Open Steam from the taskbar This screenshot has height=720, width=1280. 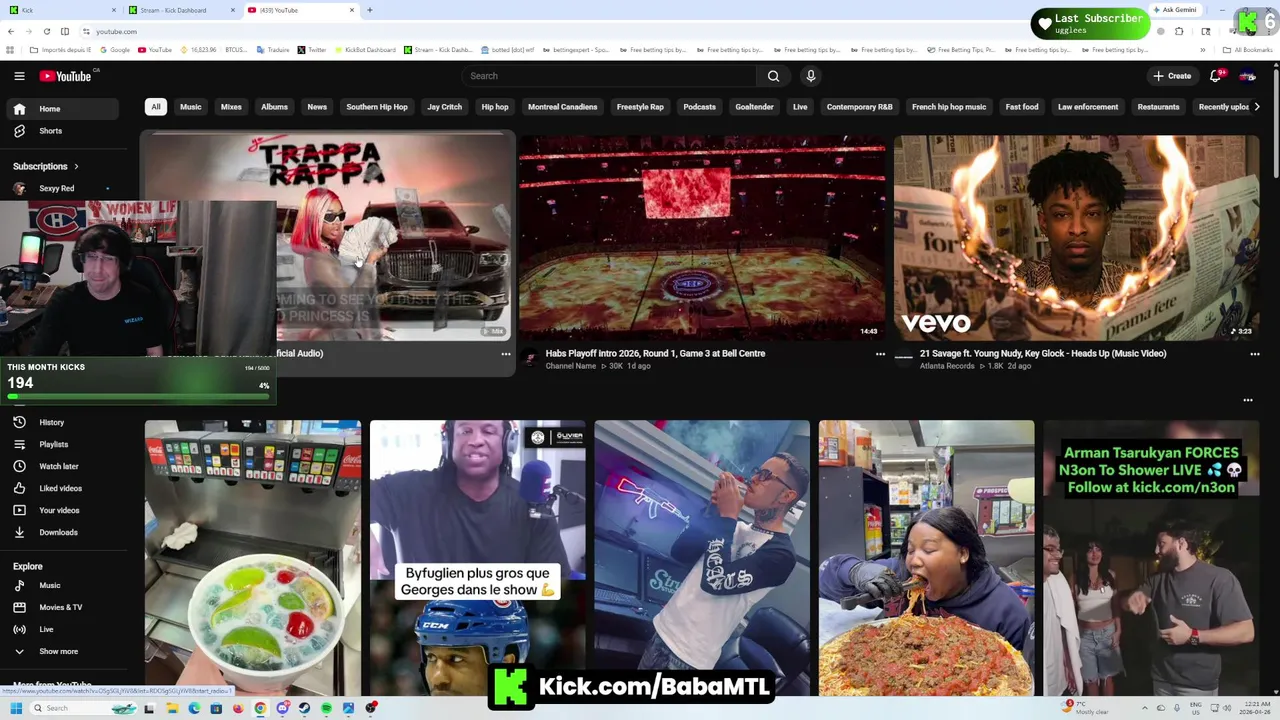[304, 708]
